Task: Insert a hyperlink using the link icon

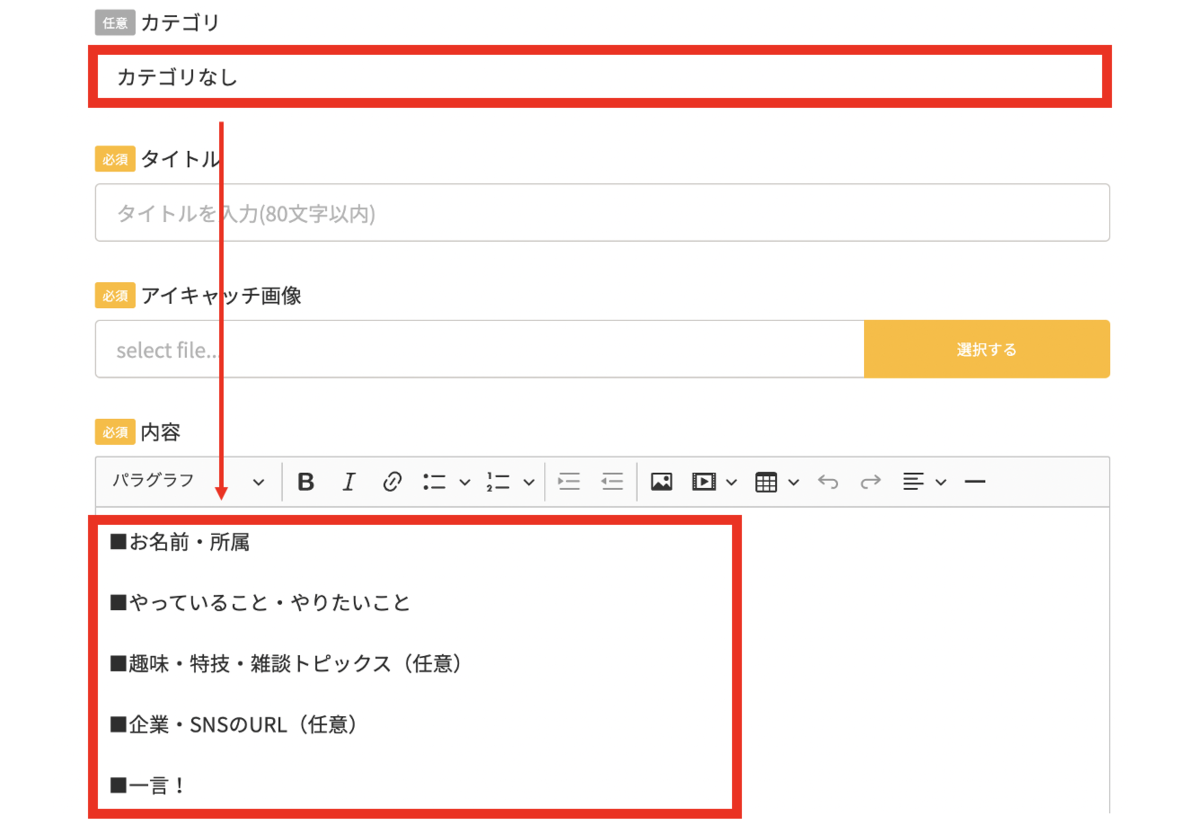Action: [392, 482]
